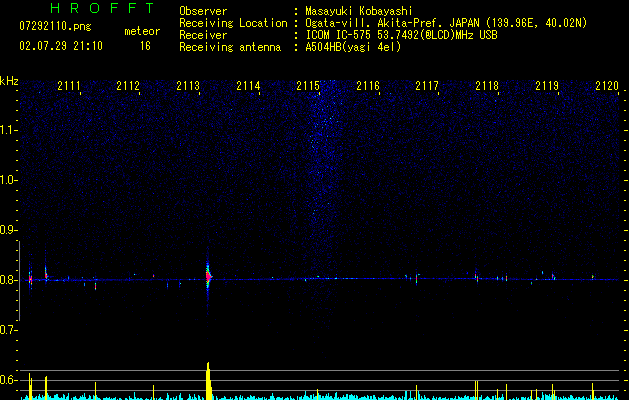The image size is (629, 400).
Task: Click the 0.7 frequency axis label
Action: (8, 330)
